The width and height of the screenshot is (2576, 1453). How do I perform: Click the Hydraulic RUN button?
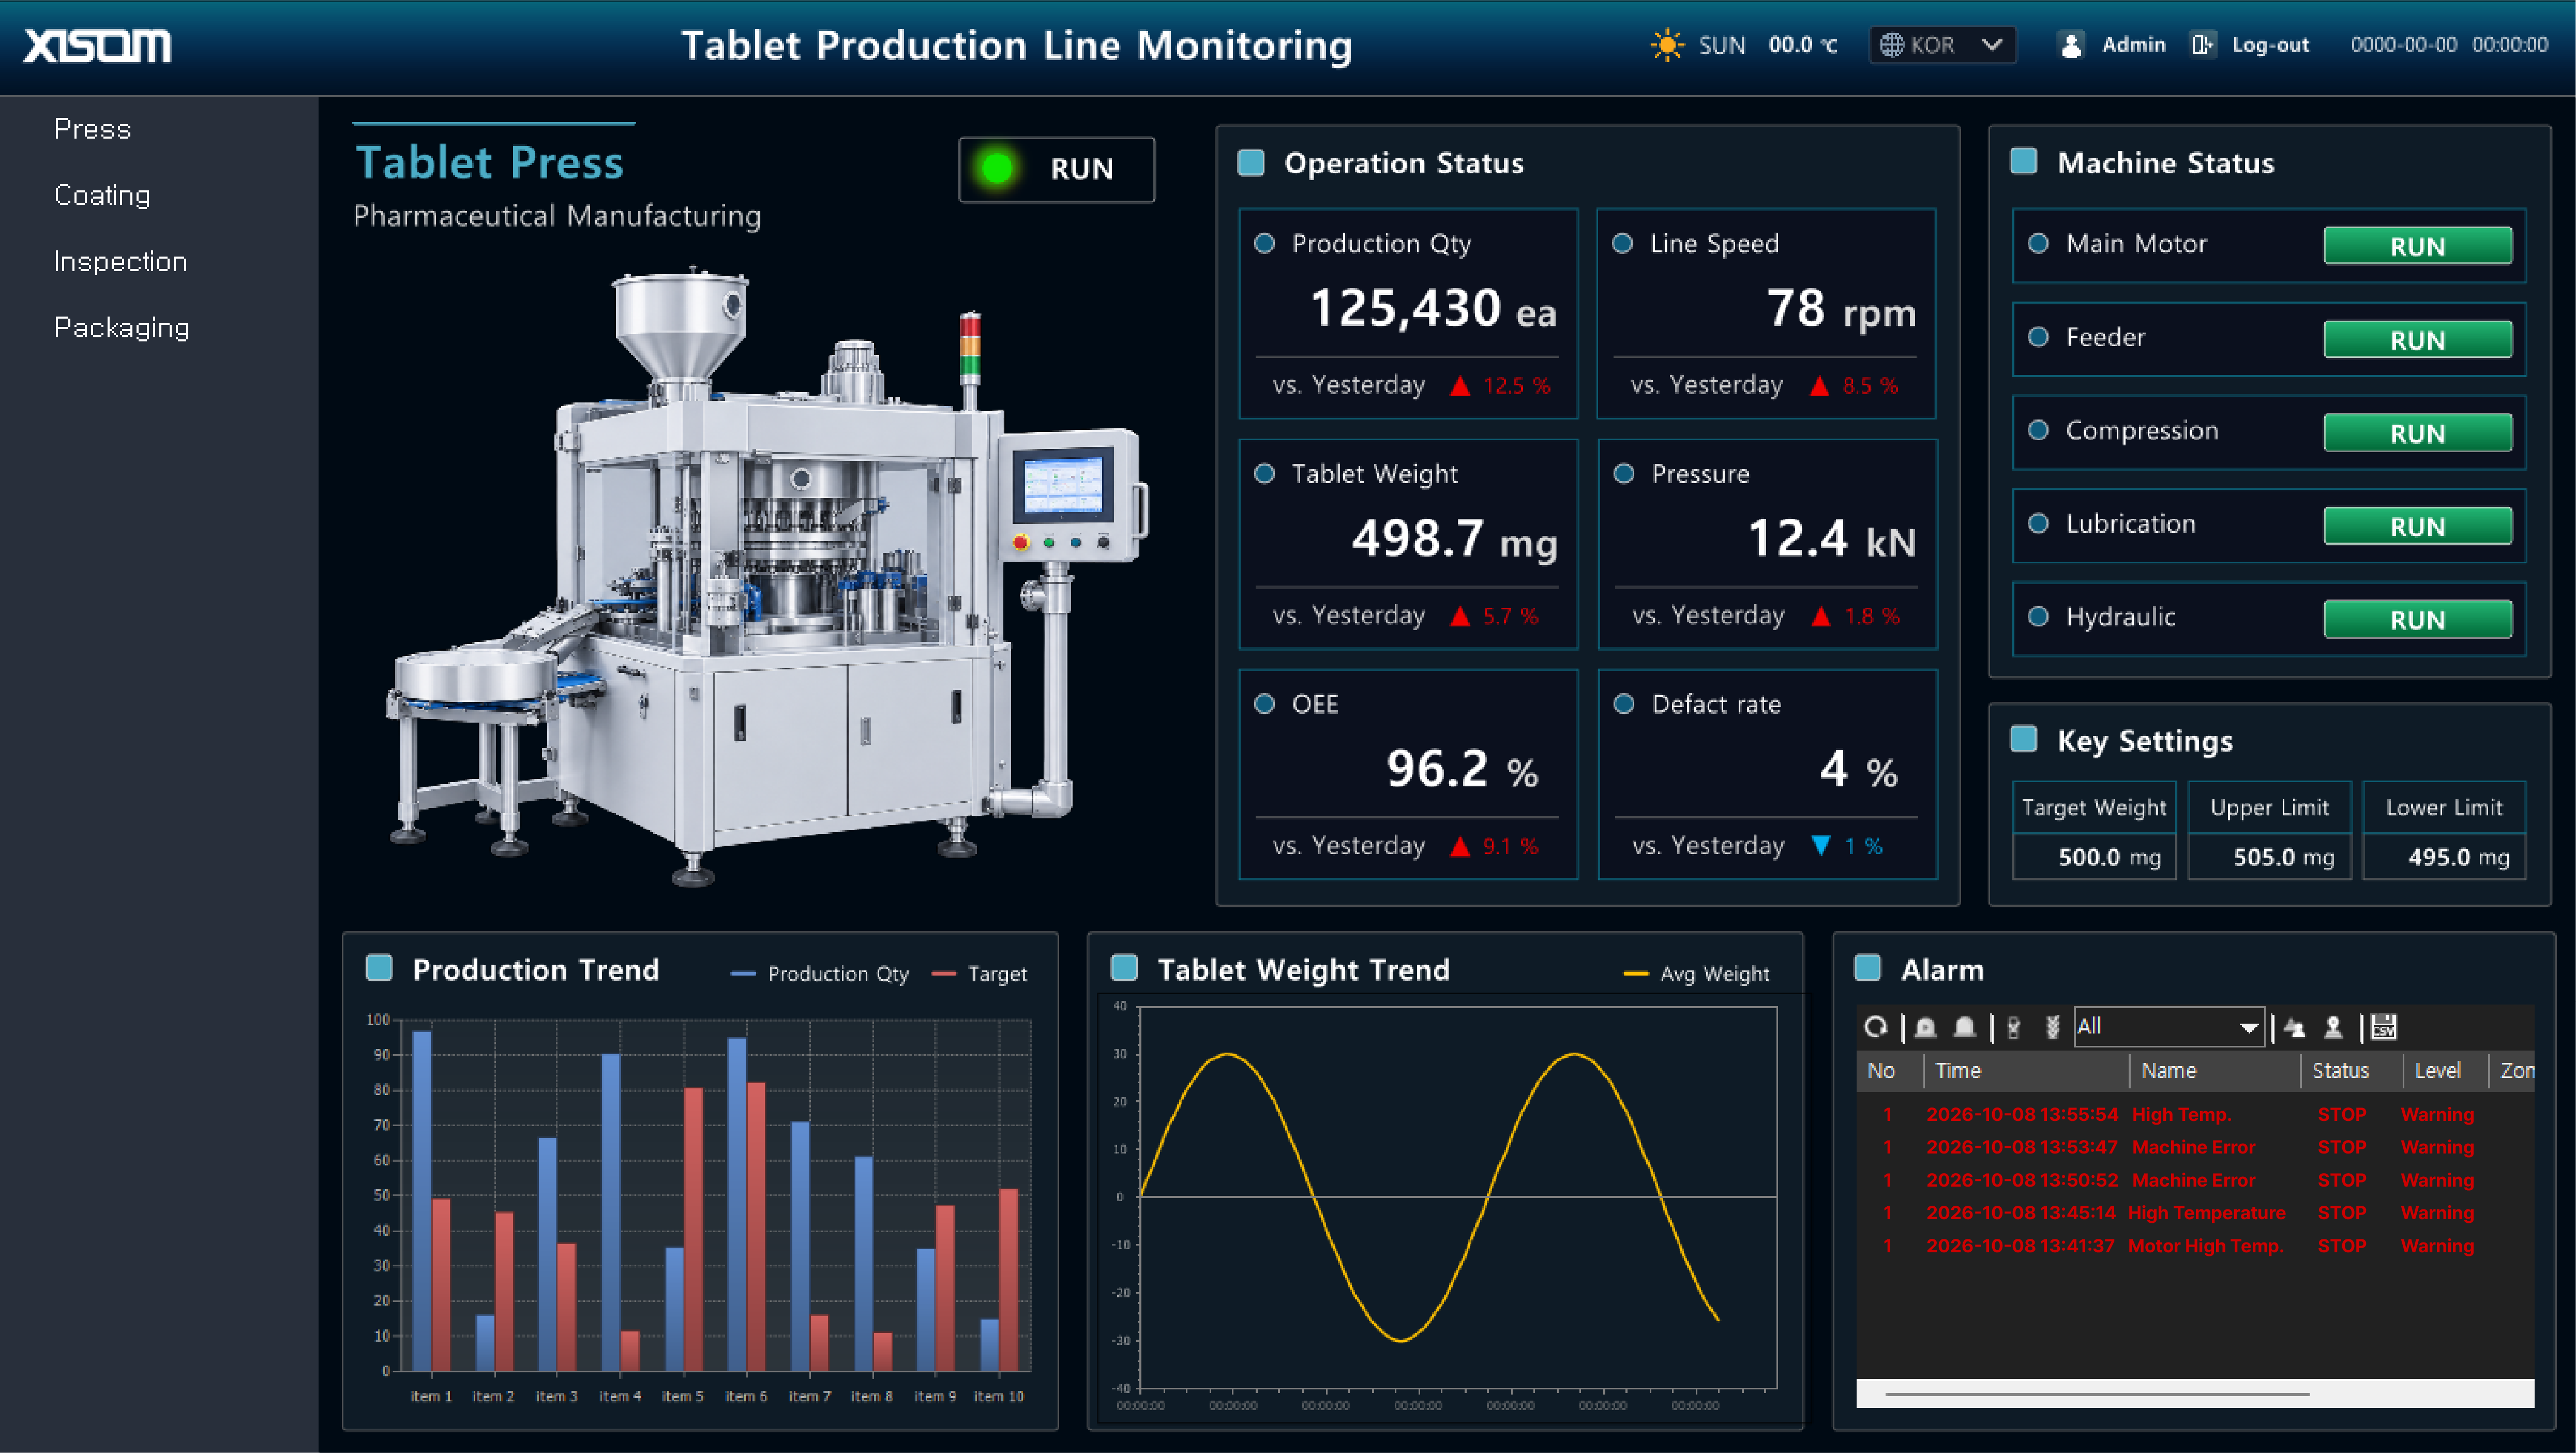(2417, 619)
